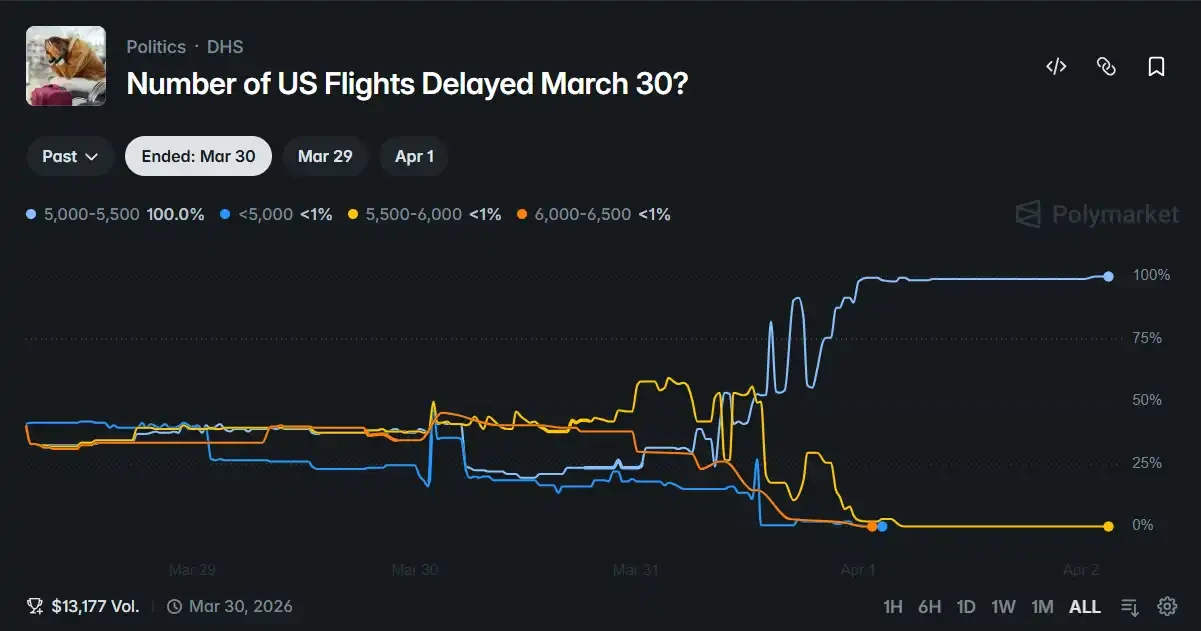The height and width of the screenshot is (631, 1201).
Task: Set chart range to 1W
Action: [1004, 606]
